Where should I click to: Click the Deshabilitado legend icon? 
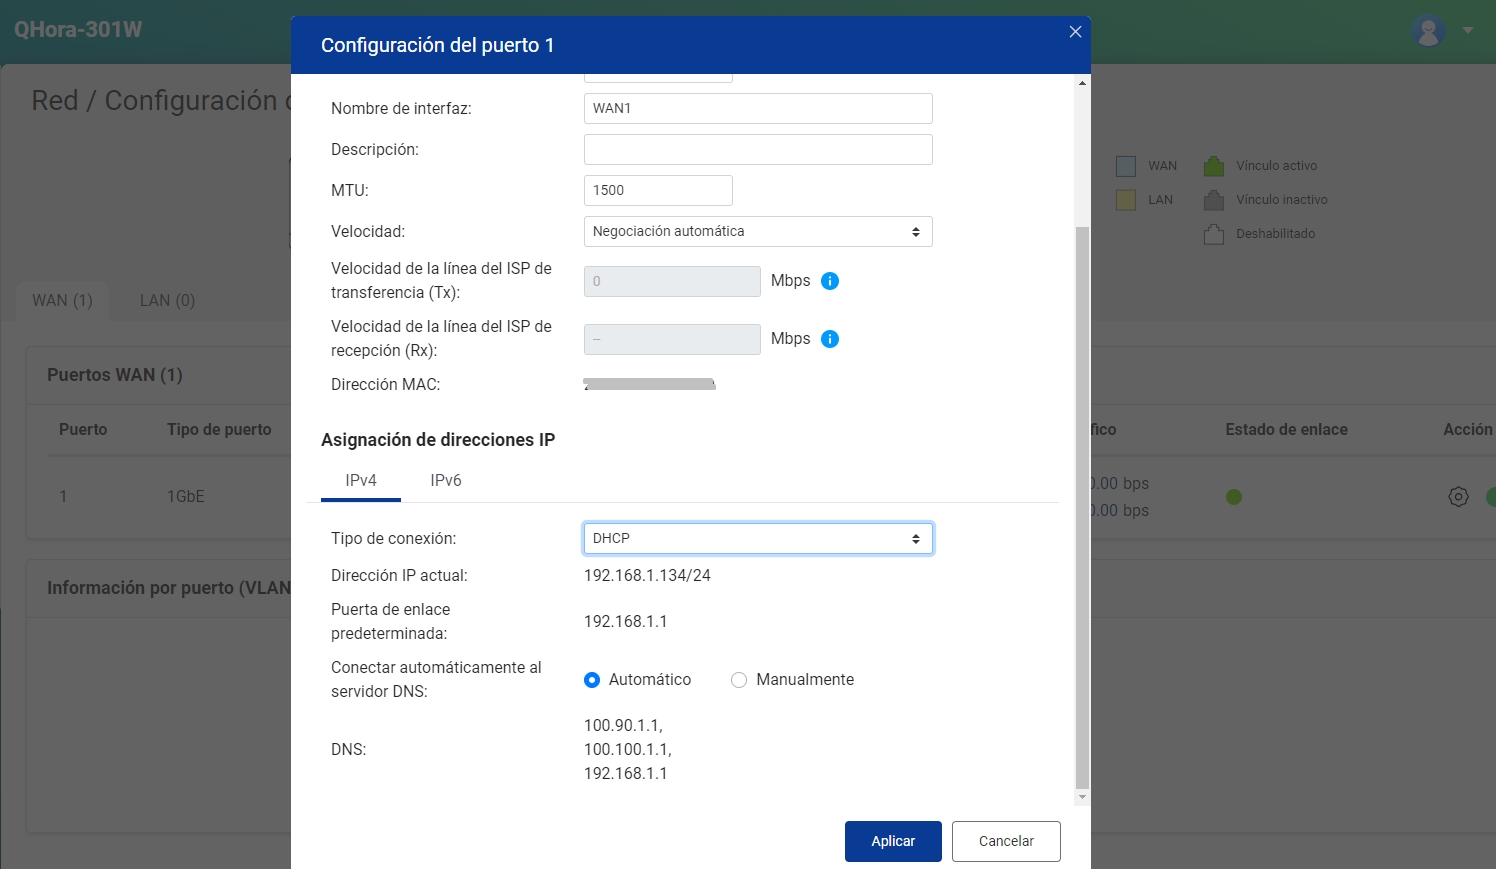[1214, 234]
